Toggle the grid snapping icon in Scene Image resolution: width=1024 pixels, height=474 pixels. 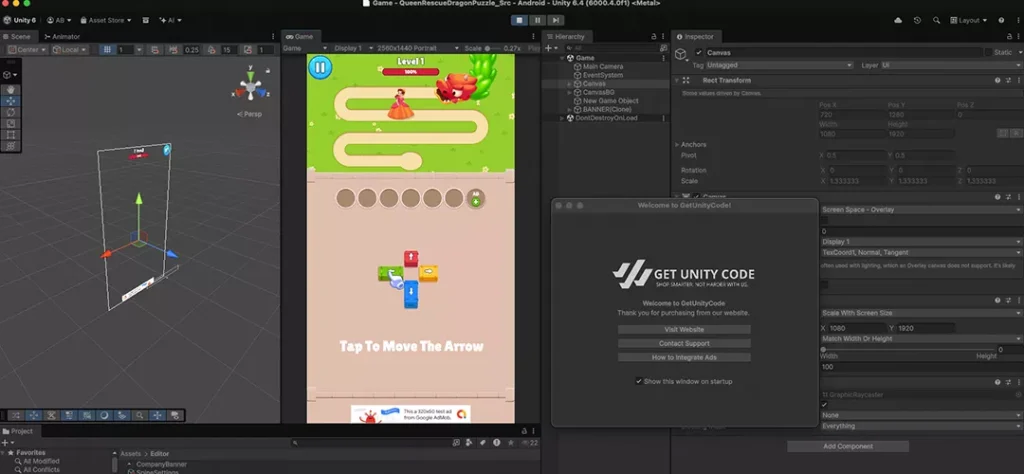(107, 50)
